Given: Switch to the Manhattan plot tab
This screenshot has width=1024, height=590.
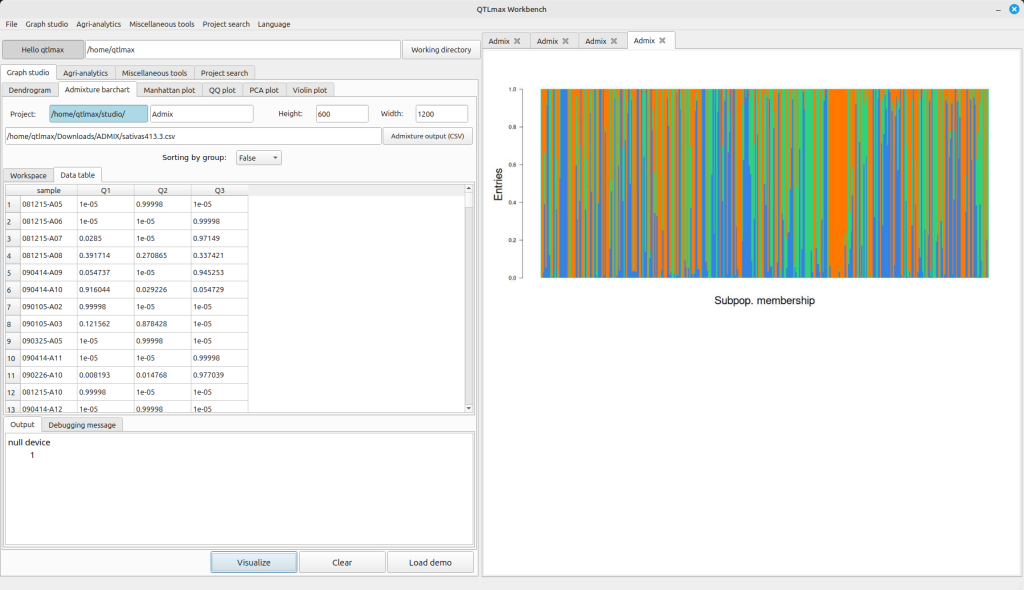Looking at the screenshot, I should 169,90.
